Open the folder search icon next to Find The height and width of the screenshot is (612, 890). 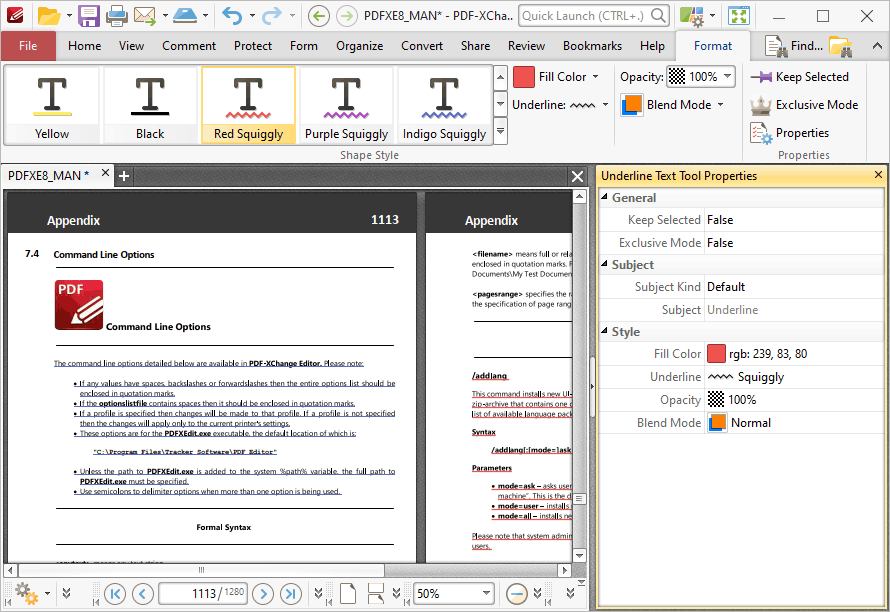[841, 46]
